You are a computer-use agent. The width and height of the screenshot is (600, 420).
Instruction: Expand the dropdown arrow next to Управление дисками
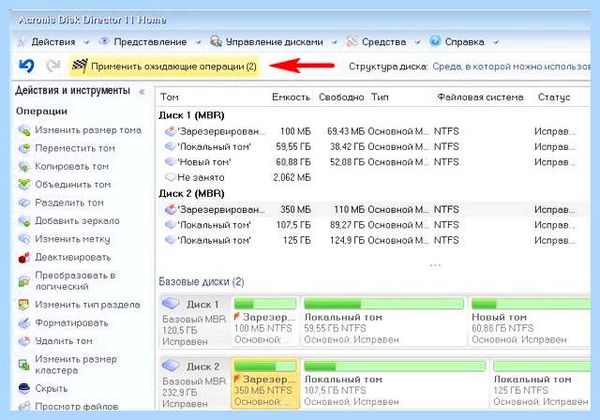[334, 42]
